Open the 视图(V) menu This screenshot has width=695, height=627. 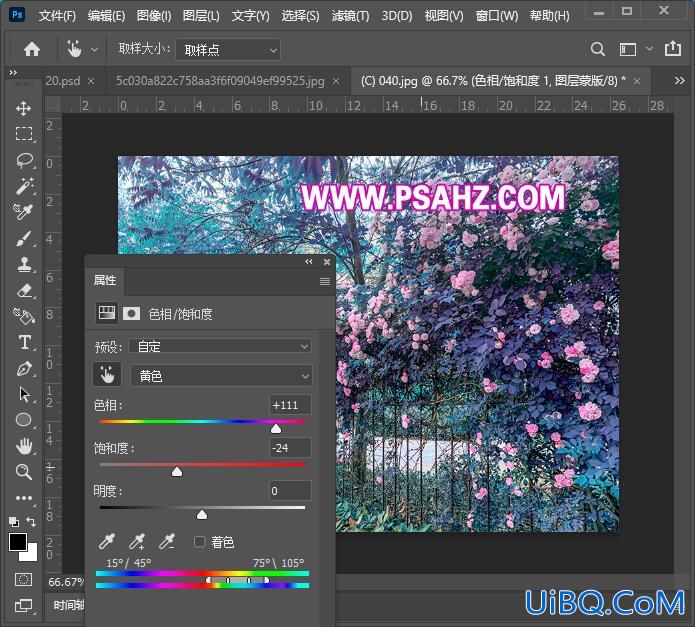point(444,16)
